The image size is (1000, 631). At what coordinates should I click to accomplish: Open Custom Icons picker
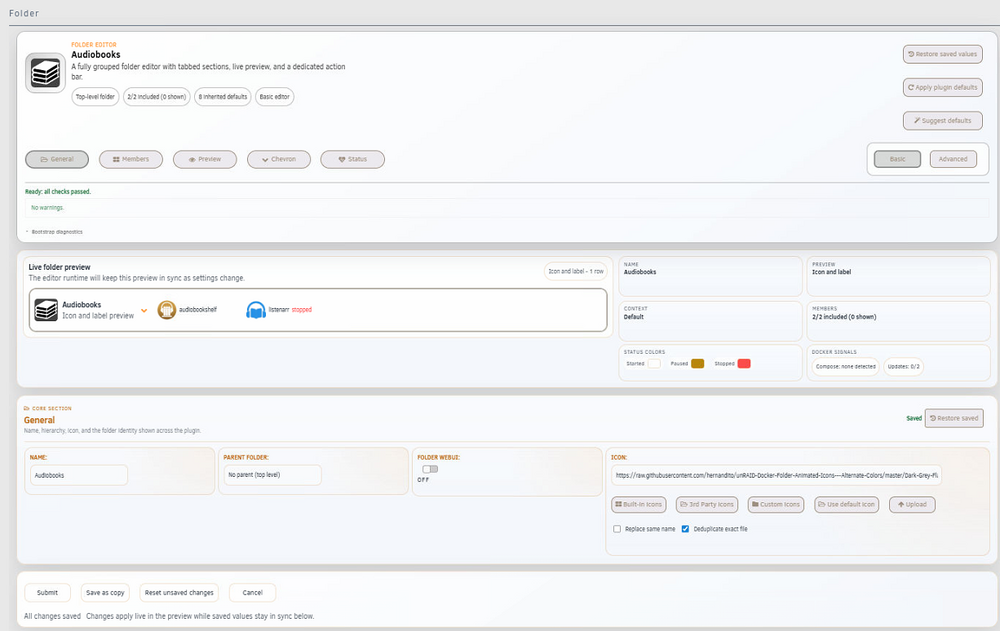[x=776, y=505]
